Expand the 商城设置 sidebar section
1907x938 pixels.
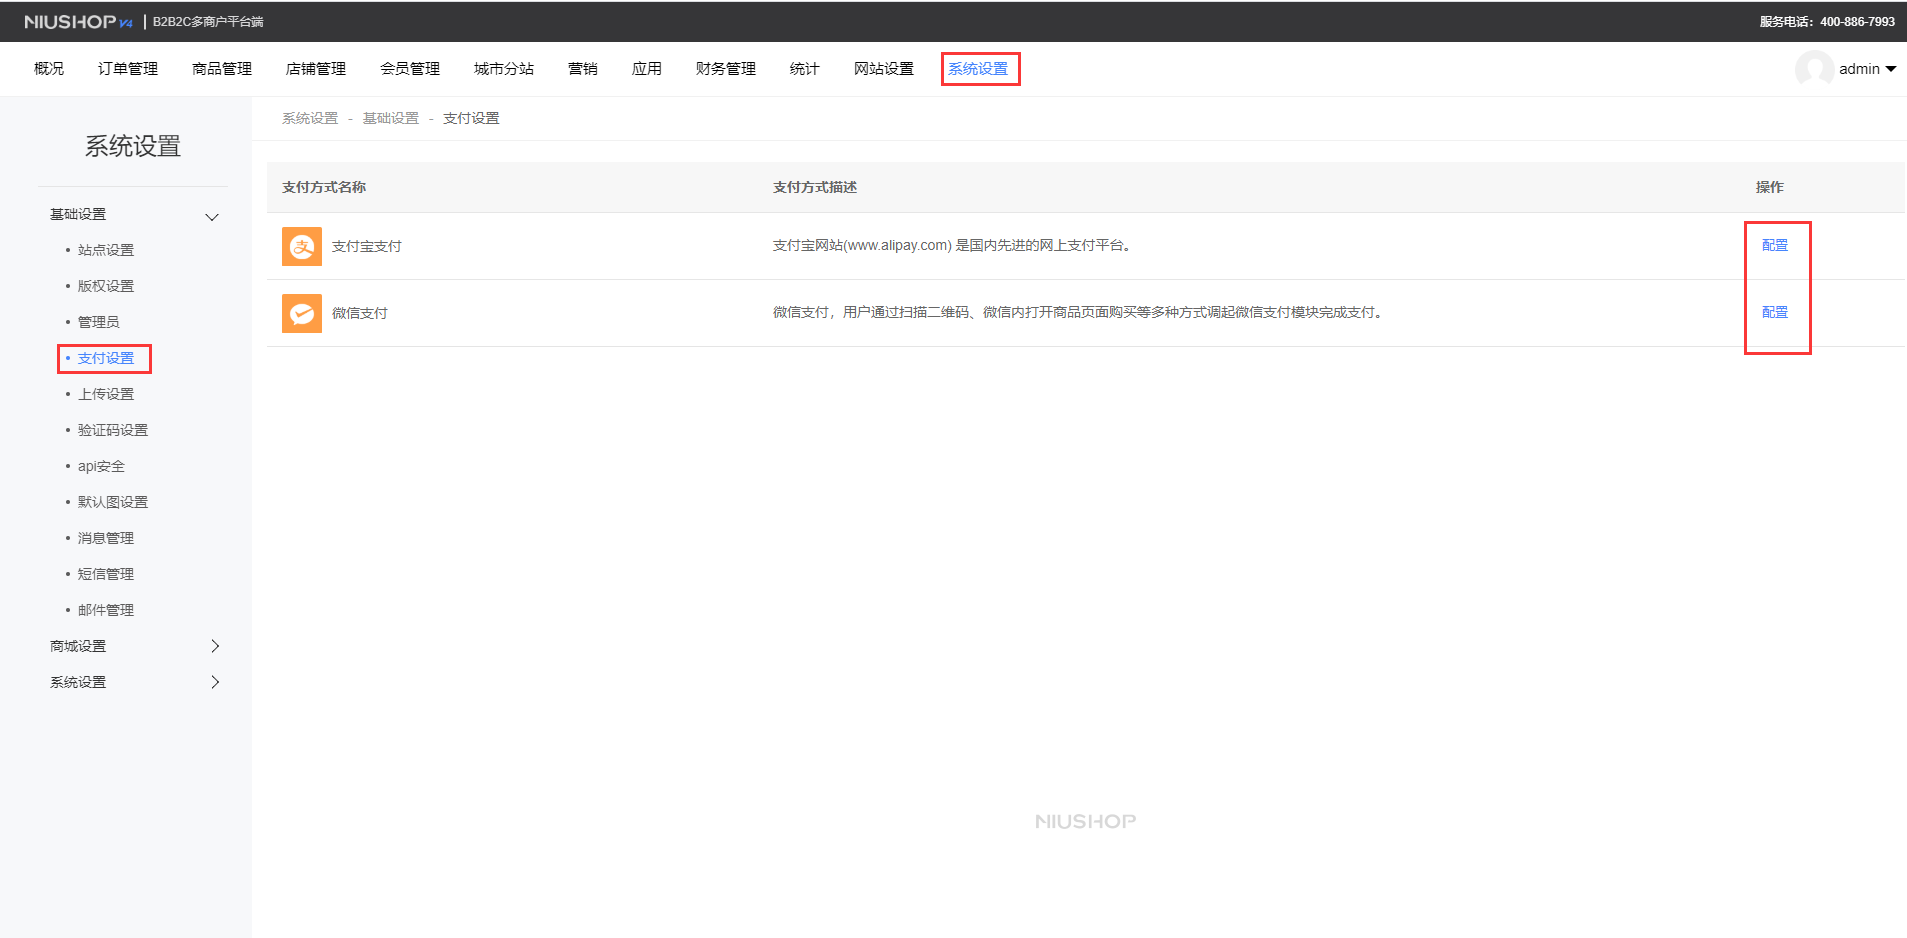click(215, 646)
